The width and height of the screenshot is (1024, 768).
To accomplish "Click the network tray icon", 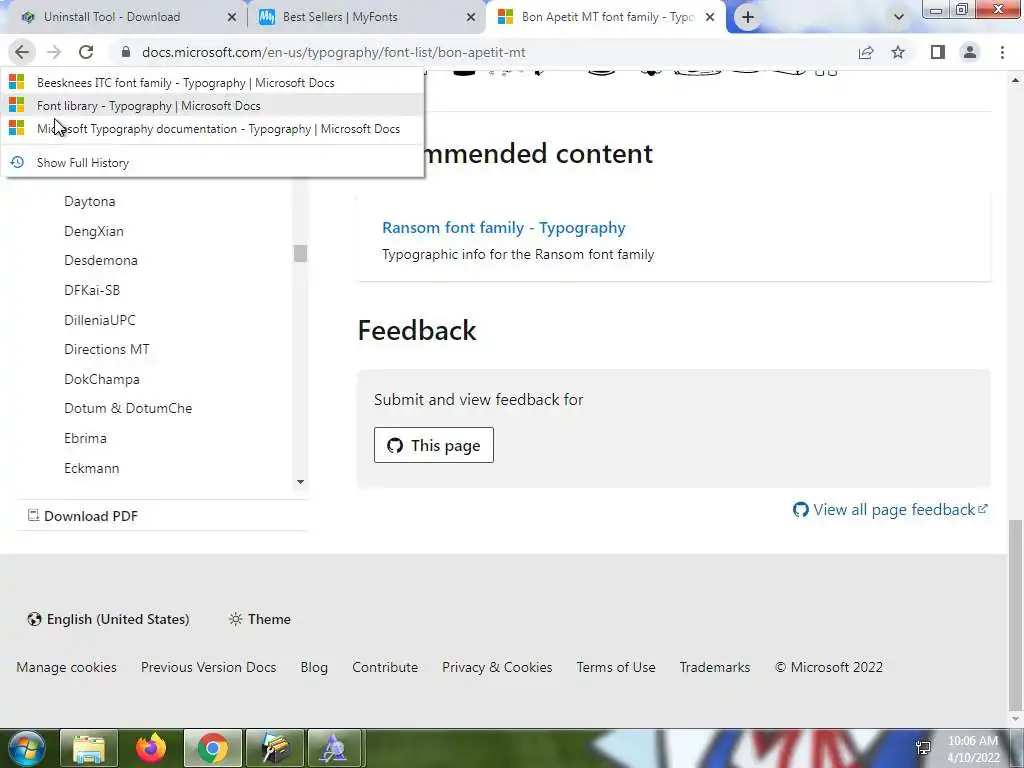I will 923,748.
